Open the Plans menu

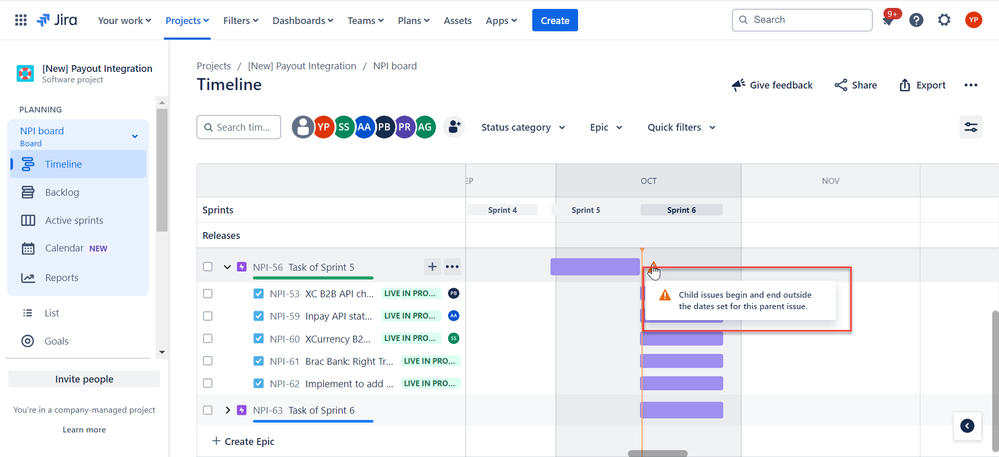tap(413, 20)
